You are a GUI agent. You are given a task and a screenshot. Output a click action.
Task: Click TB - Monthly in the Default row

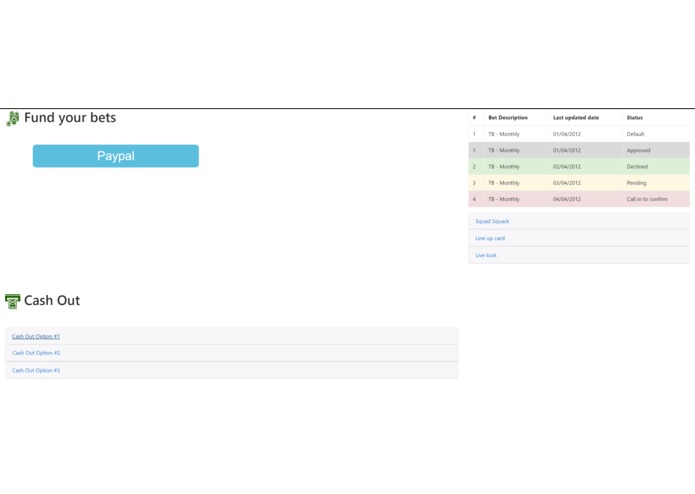pos(504,134)
